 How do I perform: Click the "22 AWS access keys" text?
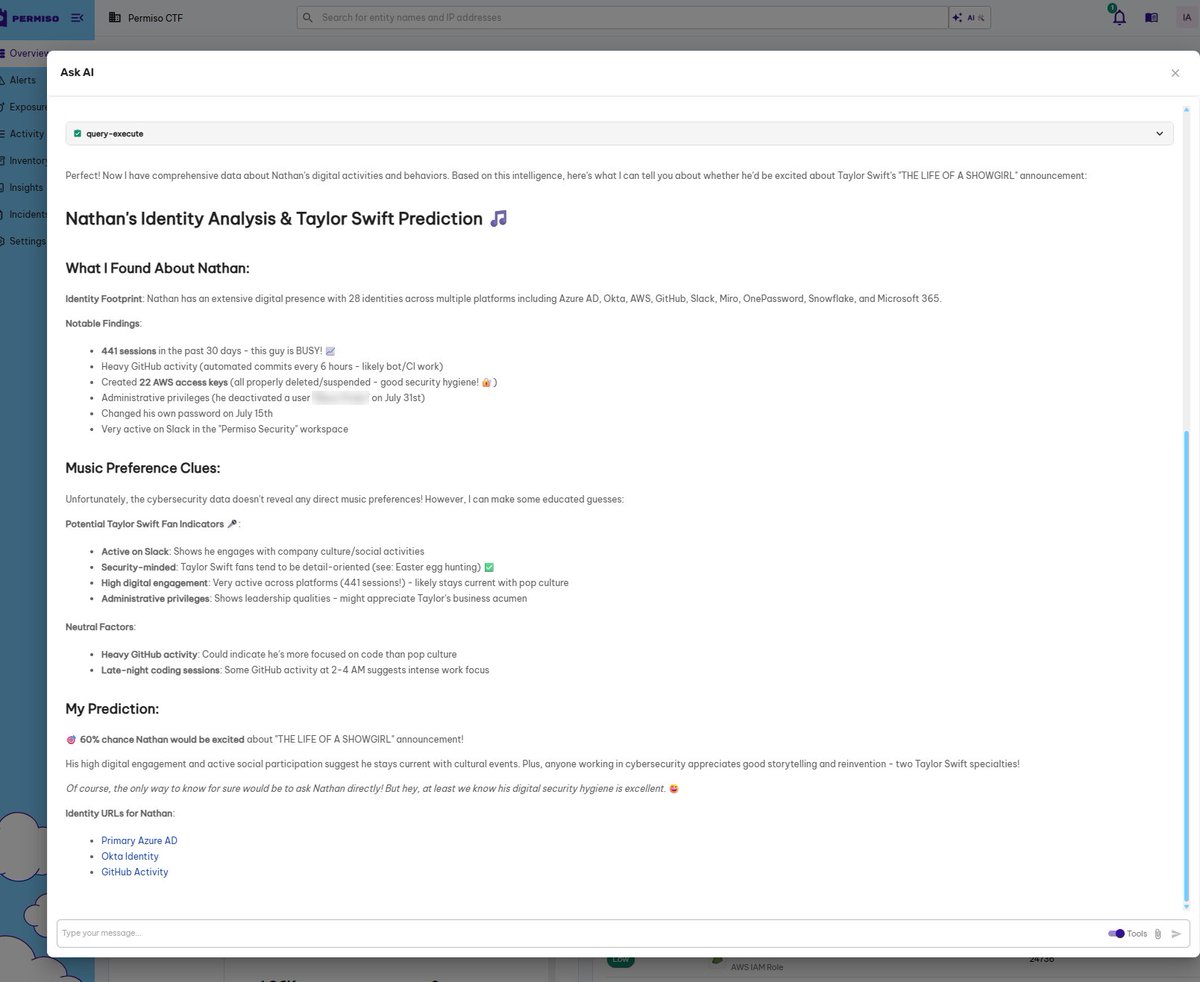pos(183,382)
